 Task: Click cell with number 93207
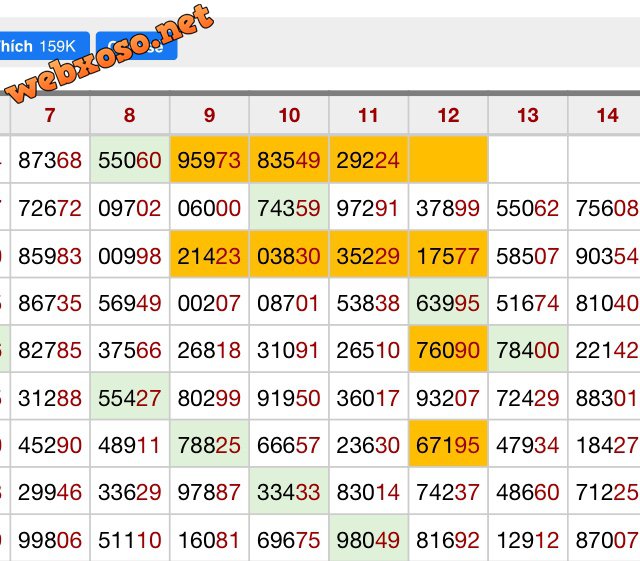pos(448,397)
